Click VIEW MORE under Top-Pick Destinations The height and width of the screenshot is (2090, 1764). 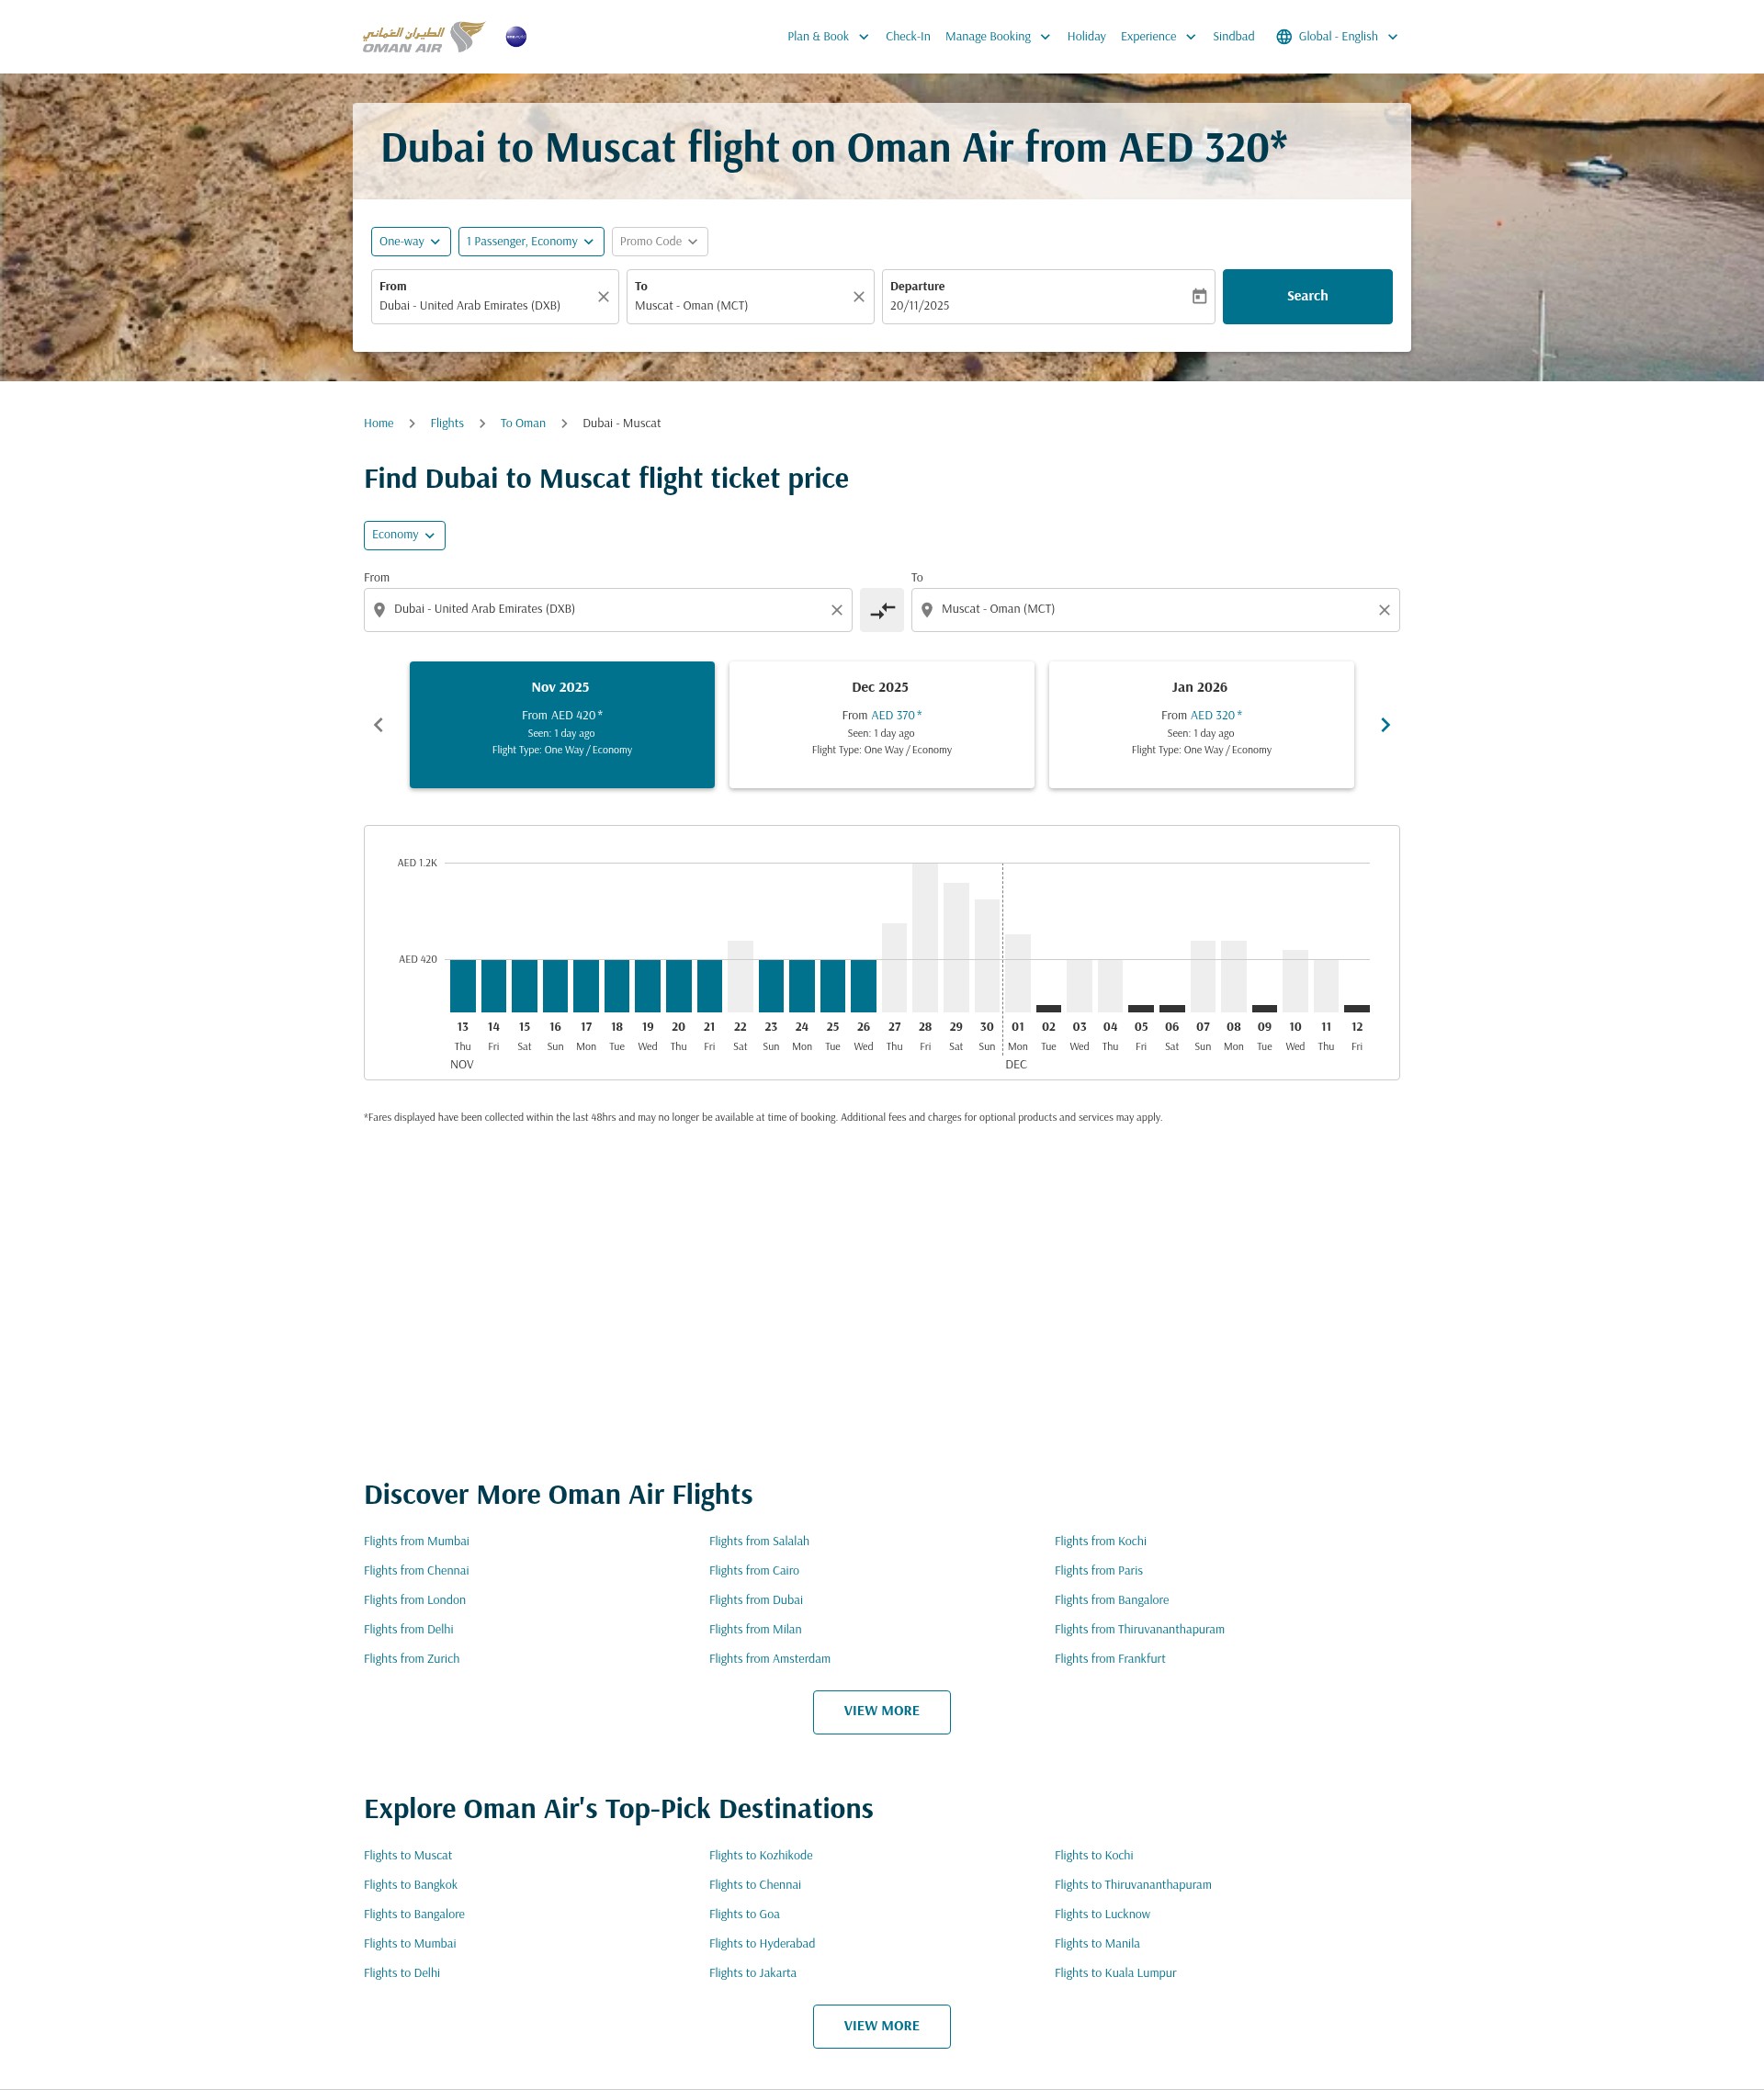click(x=881, y=2027)
